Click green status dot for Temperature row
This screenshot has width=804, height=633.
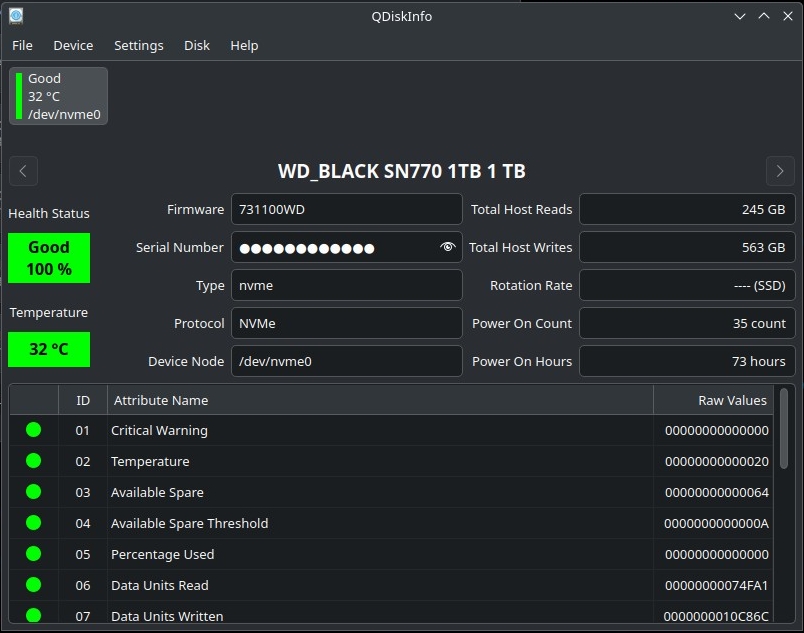[x=33, y=461]
